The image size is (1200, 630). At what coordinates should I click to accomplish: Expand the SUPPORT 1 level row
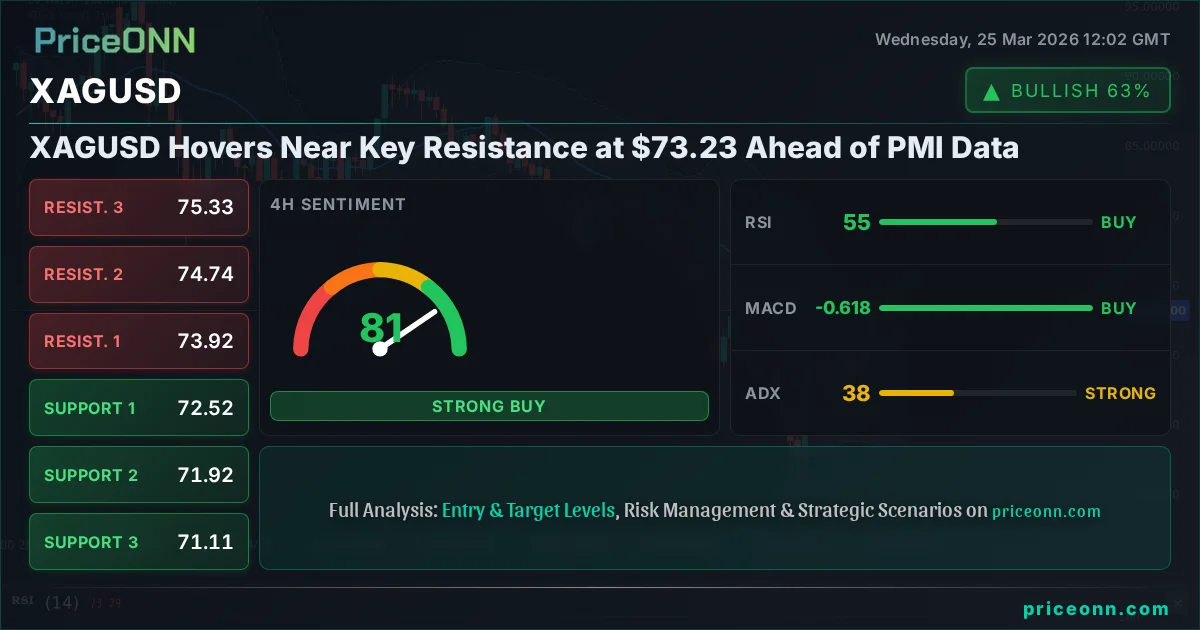(138, 408)
